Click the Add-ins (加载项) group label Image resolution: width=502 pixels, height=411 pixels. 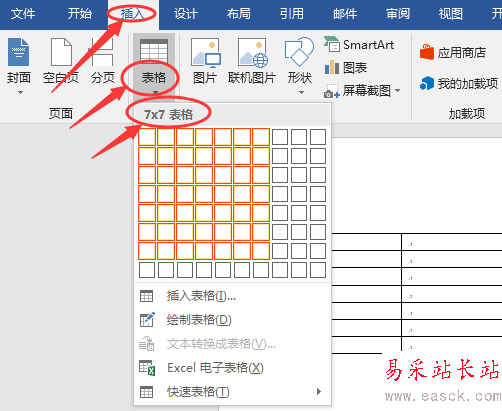point(467,114)
